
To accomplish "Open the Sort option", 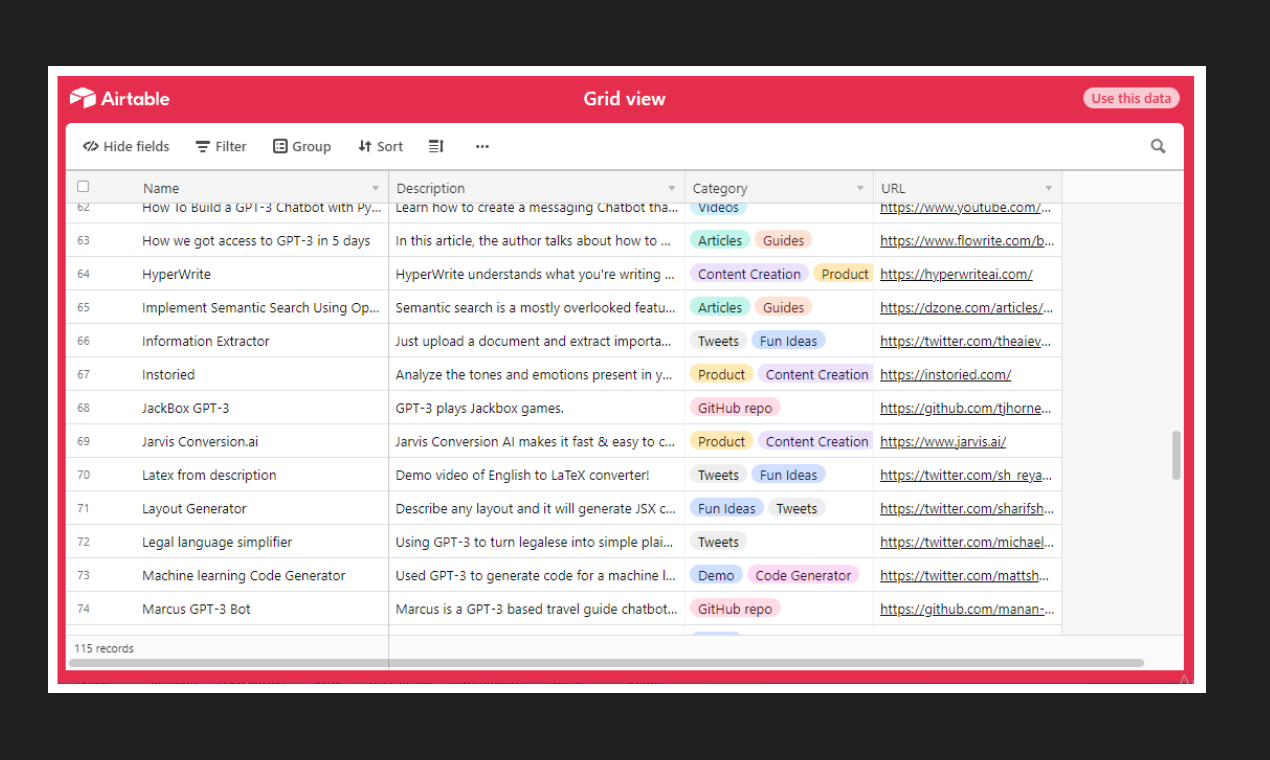I will point(381,146).
